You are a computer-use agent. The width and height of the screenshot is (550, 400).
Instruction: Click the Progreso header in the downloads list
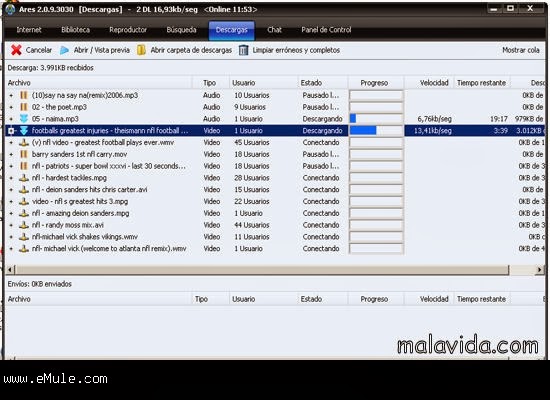376,83
